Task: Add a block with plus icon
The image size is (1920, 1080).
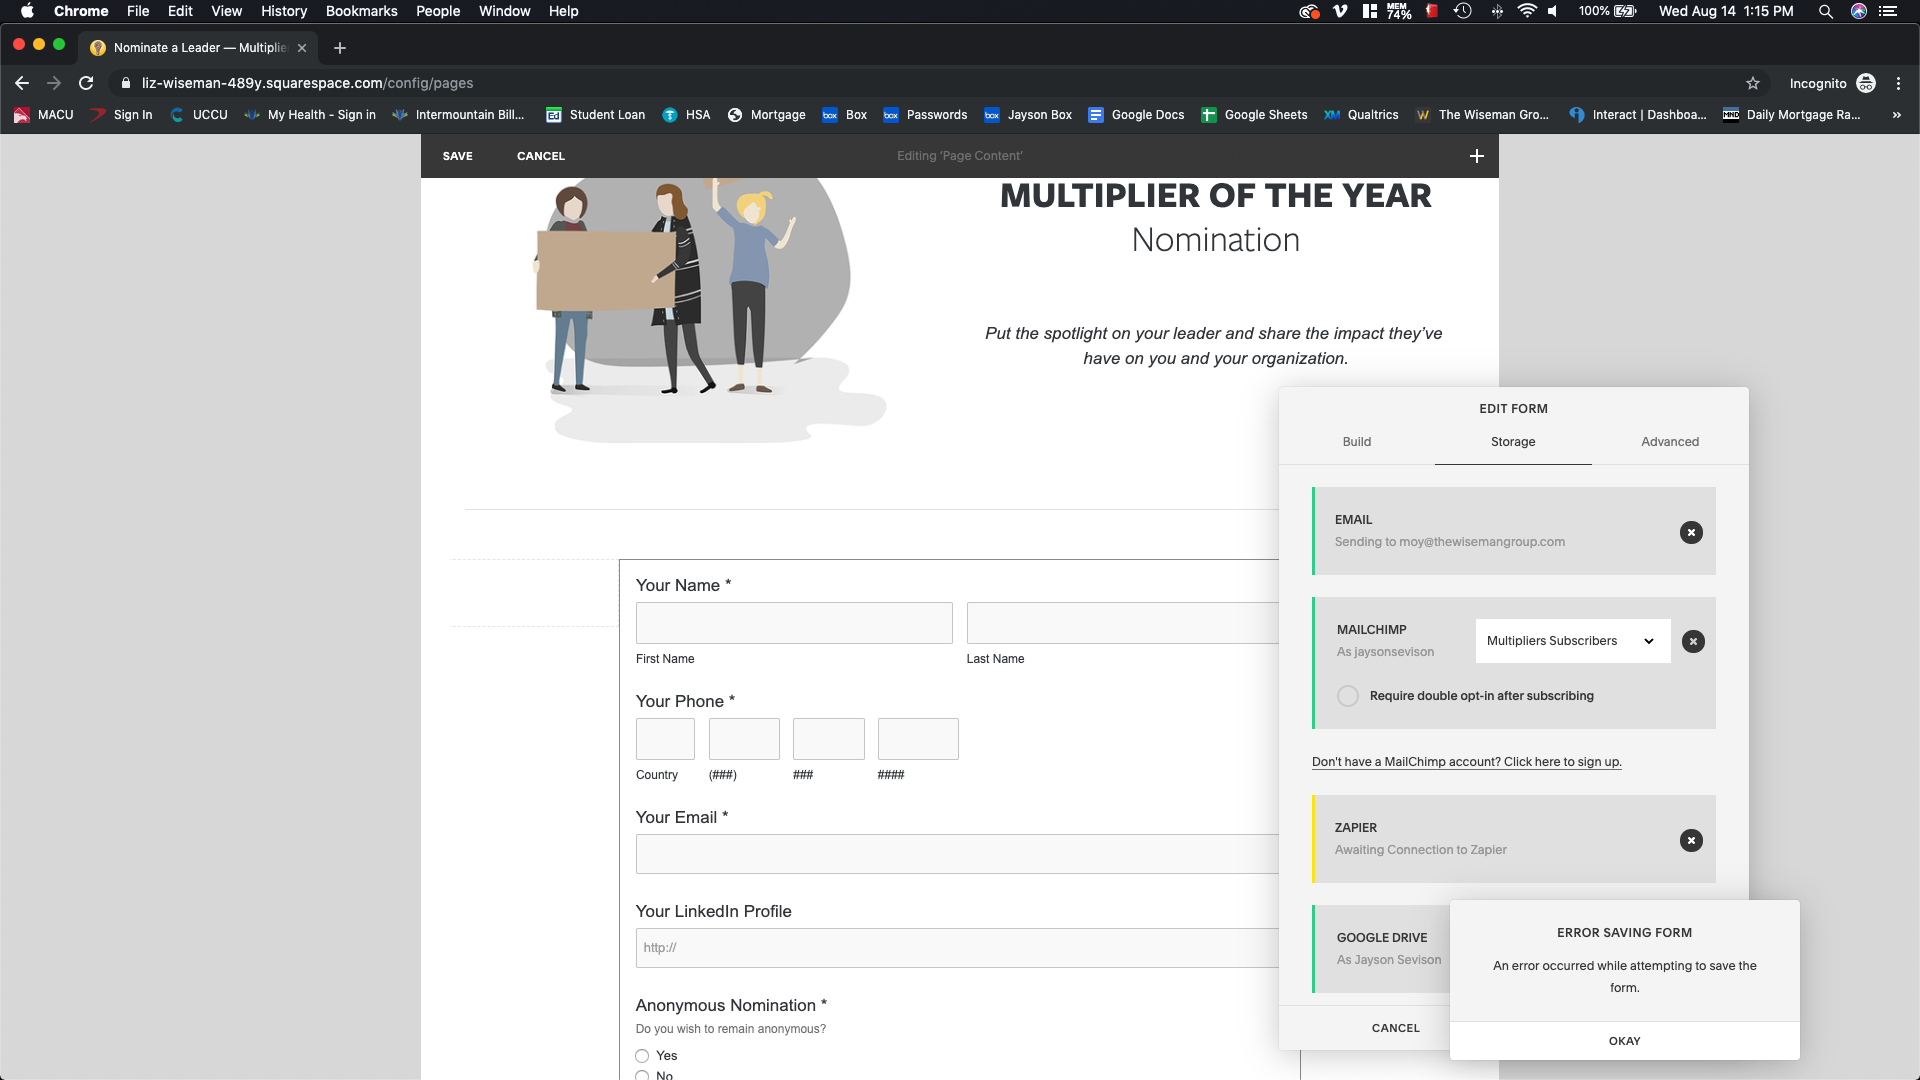Action: [x=1476, y=156]
